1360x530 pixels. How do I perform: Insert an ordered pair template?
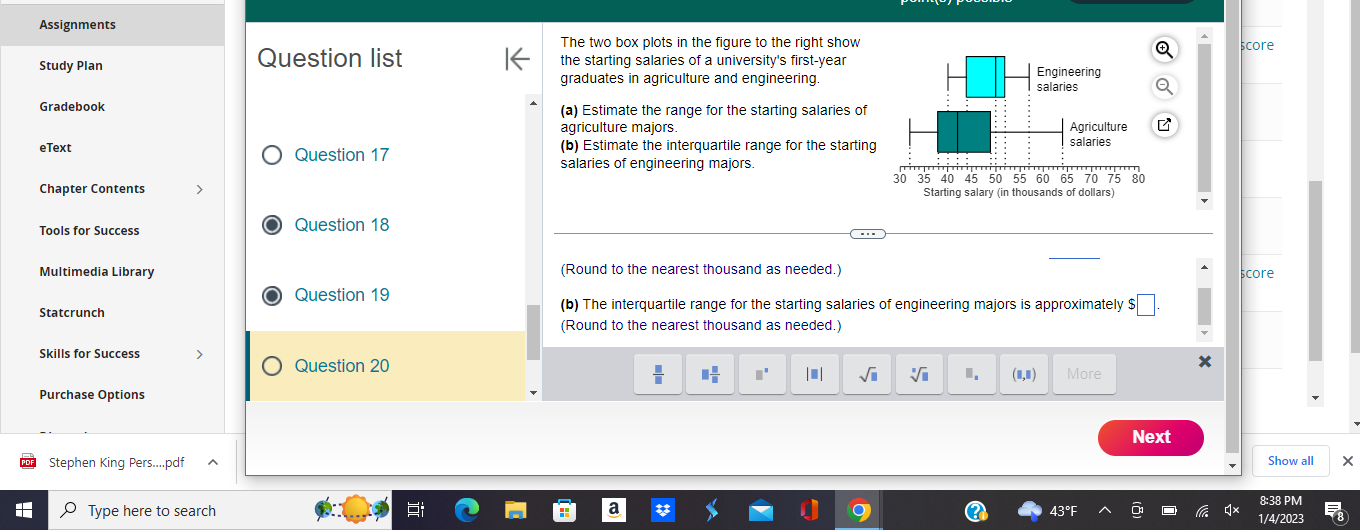1024,374
